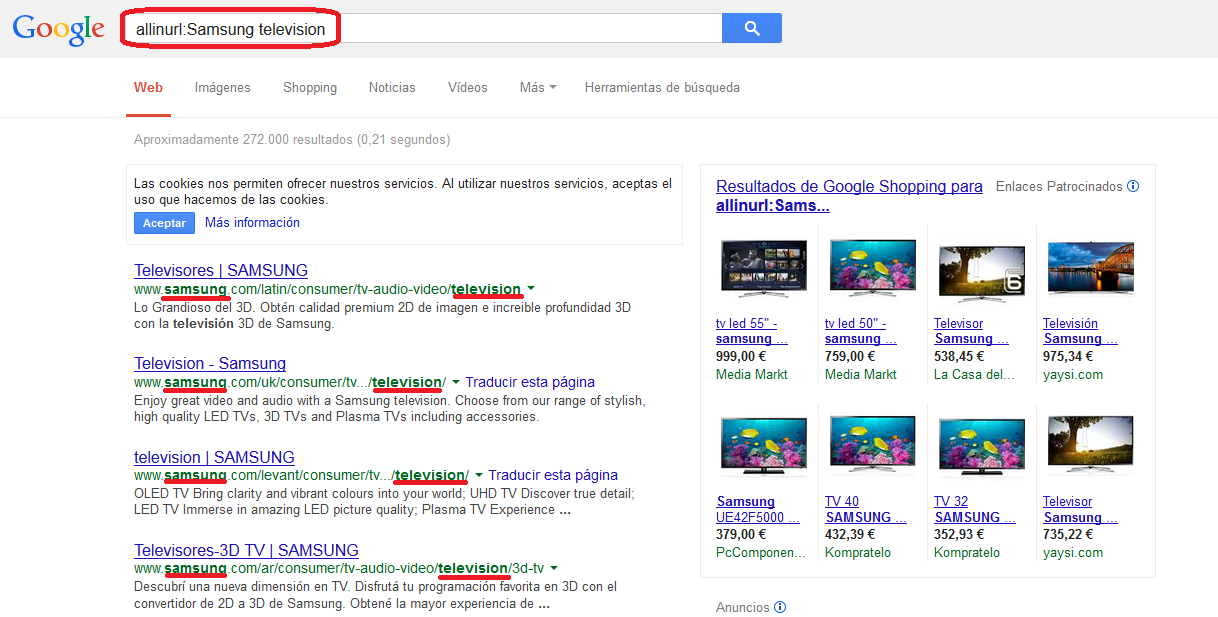
Task: Open the 'tv led 50" - samsung' link
Action: coord(861,331)
